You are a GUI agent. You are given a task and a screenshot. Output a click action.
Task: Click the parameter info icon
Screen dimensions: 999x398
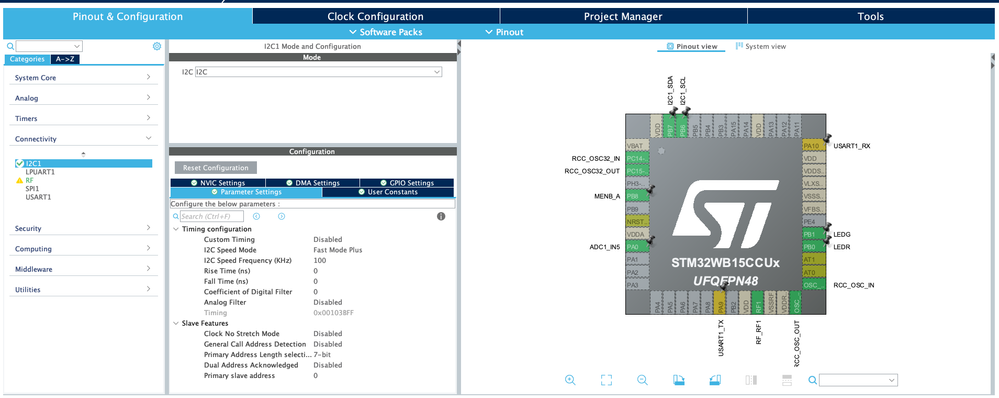click(441, 217)
